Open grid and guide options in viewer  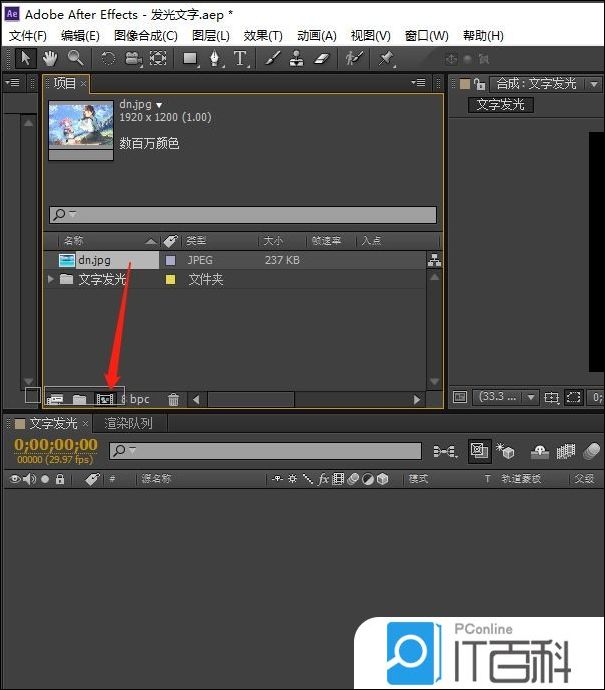tap(551, 398)
